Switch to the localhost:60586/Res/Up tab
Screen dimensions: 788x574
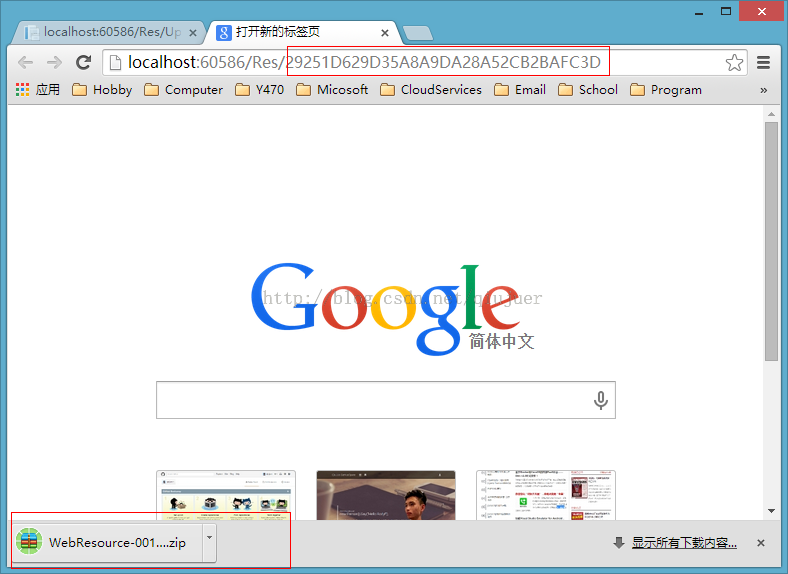click(x=108, y=33)
